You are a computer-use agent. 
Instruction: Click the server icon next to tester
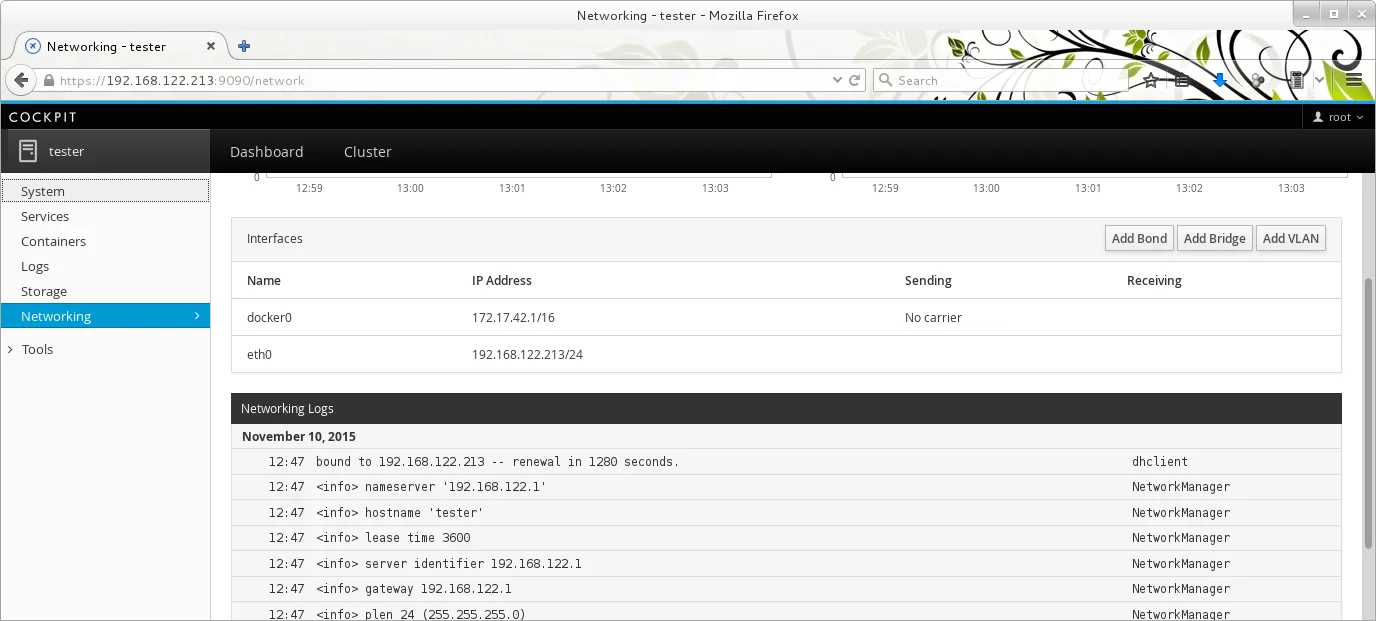(27, 150)
